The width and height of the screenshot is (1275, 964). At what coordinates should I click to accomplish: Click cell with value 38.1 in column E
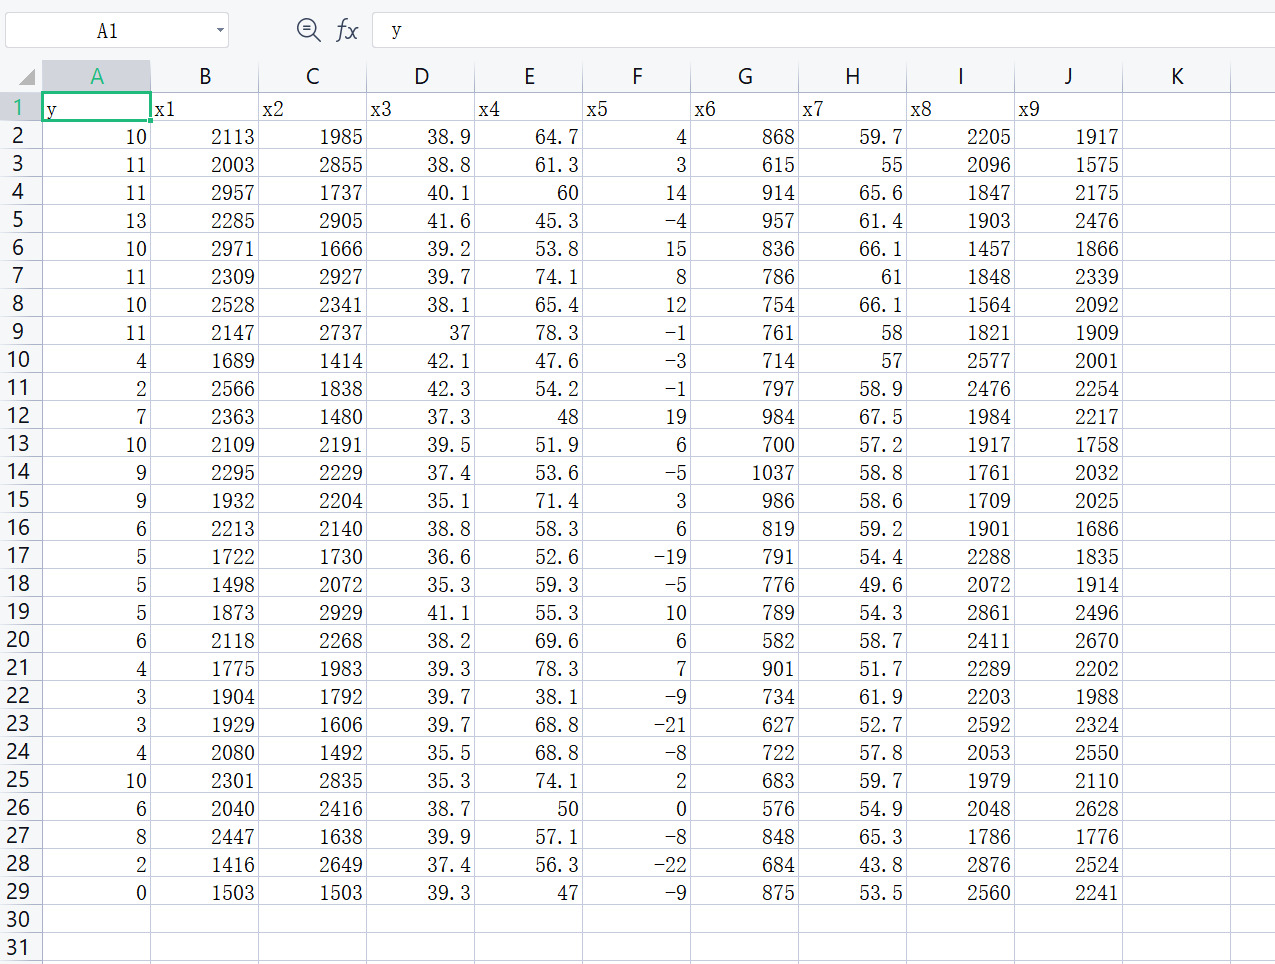click(529, 695)
